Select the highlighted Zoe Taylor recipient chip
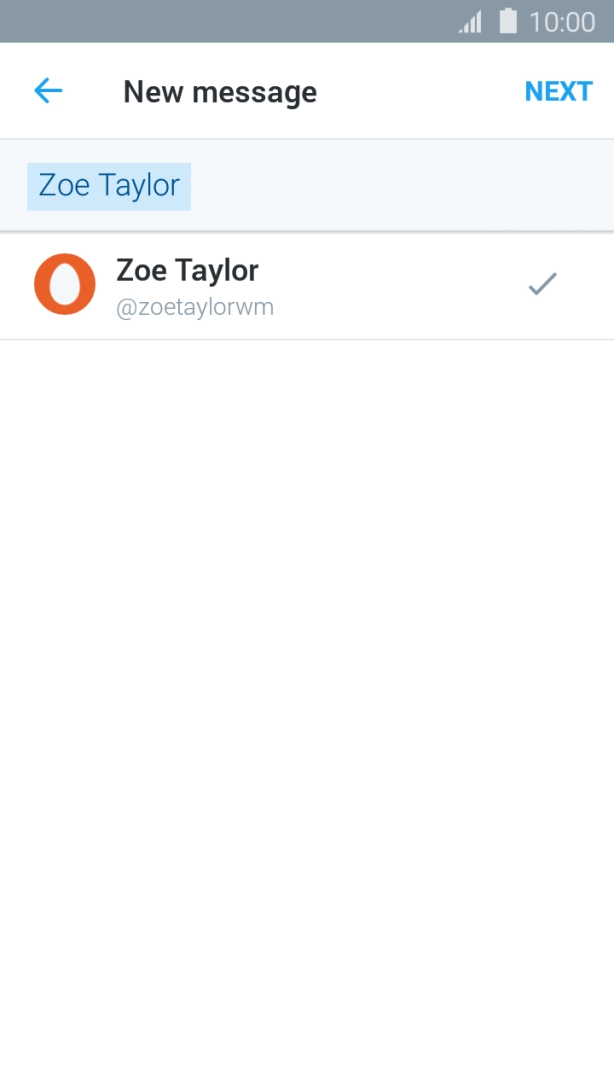 tap(109, 186)
